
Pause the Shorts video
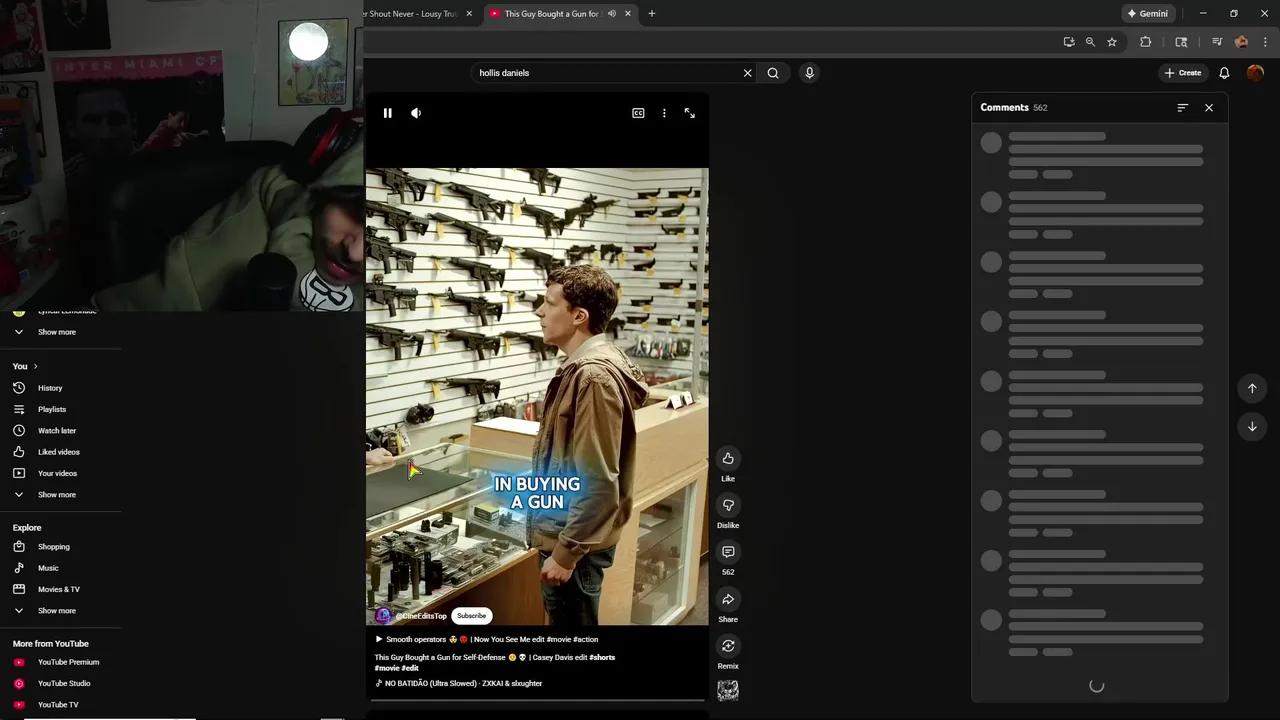388,113
